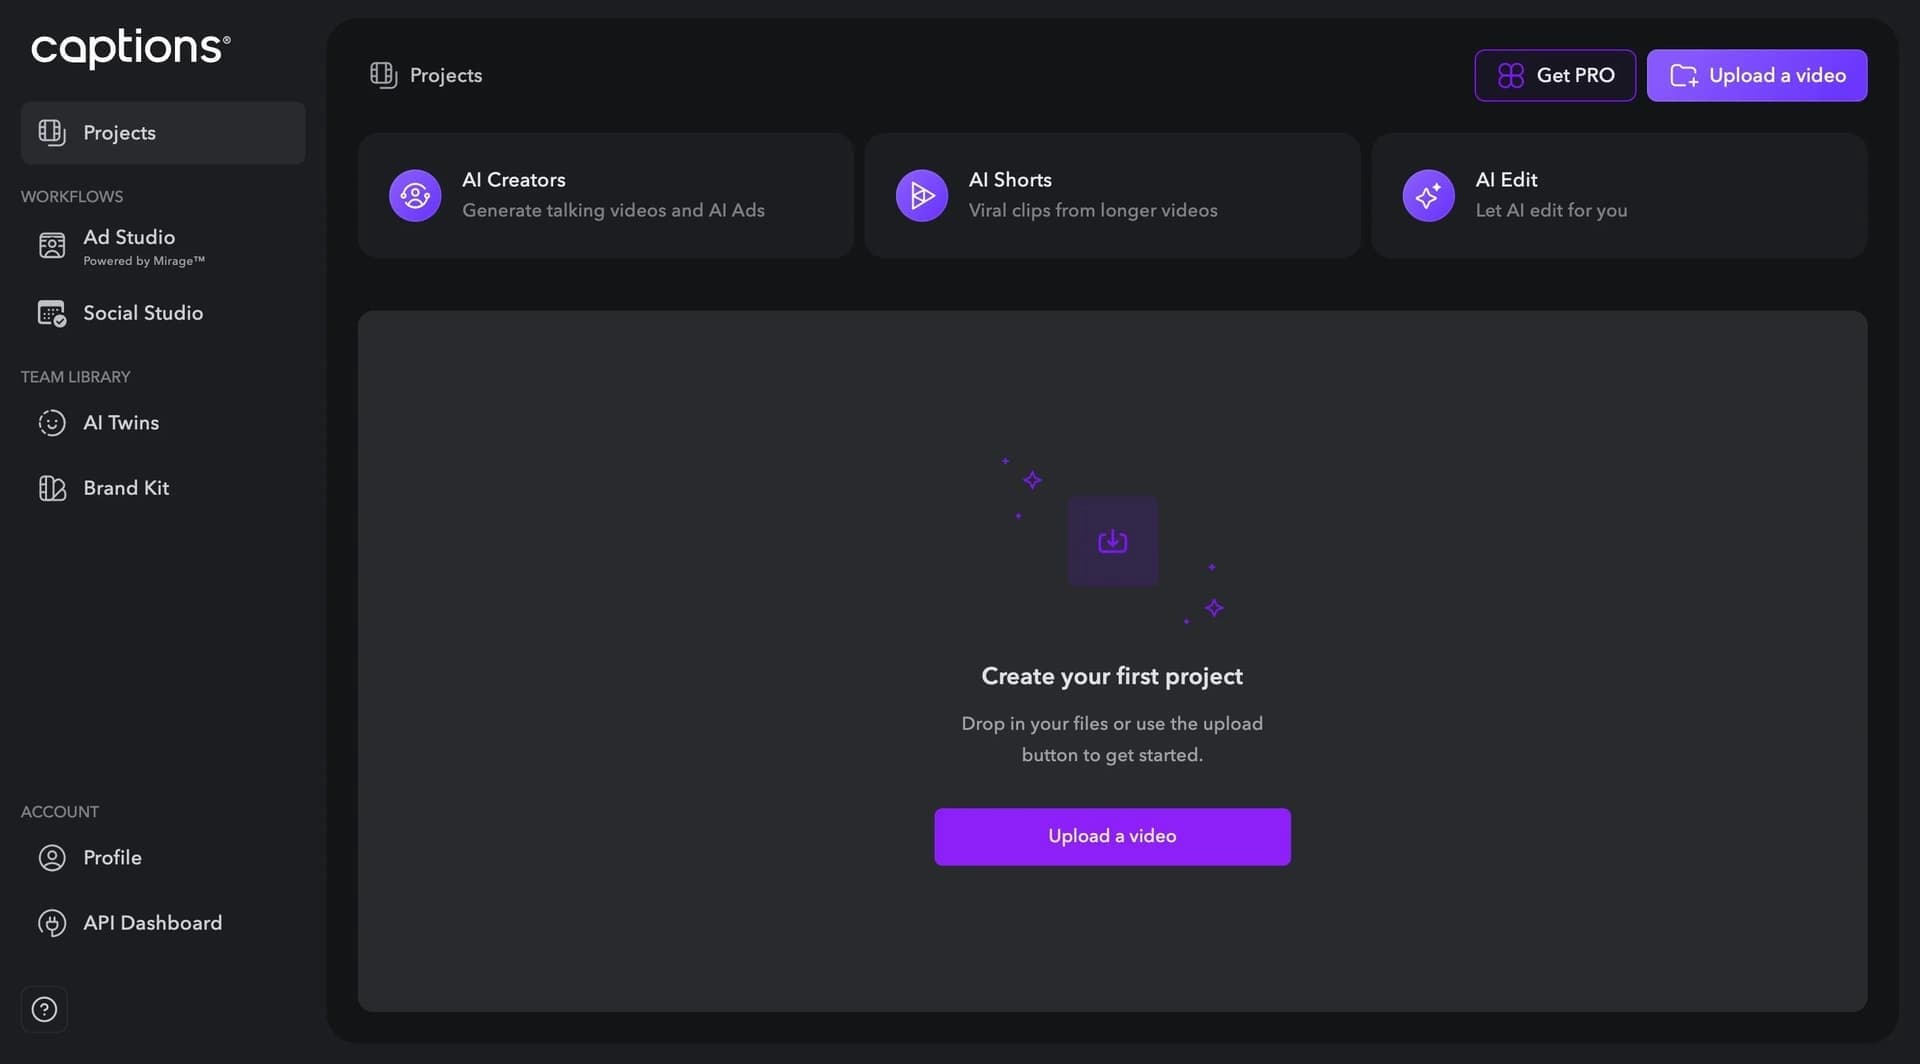Click the AI Twins face icon

52,423
